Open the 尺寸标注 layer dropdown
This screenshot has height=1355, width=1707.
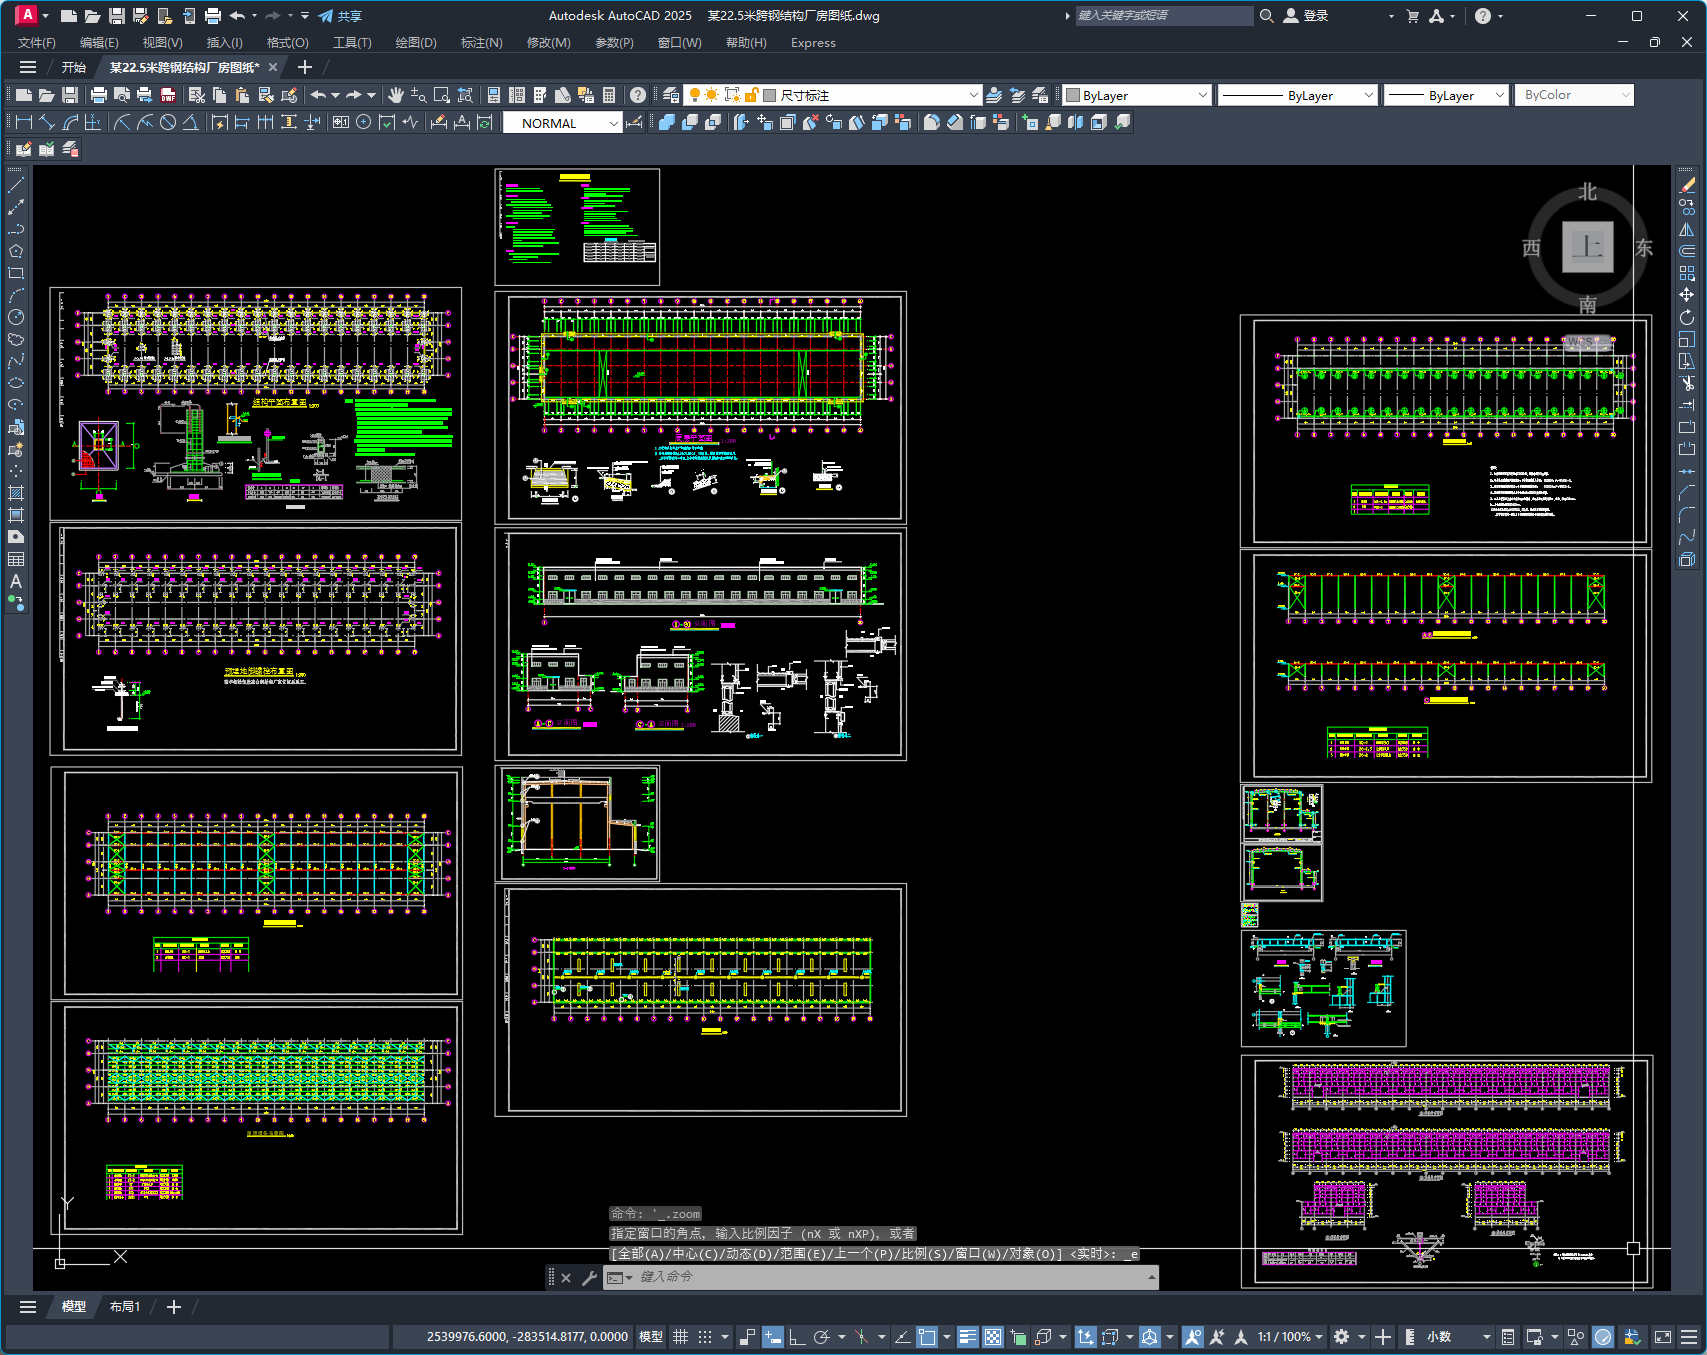coord(973,95)
